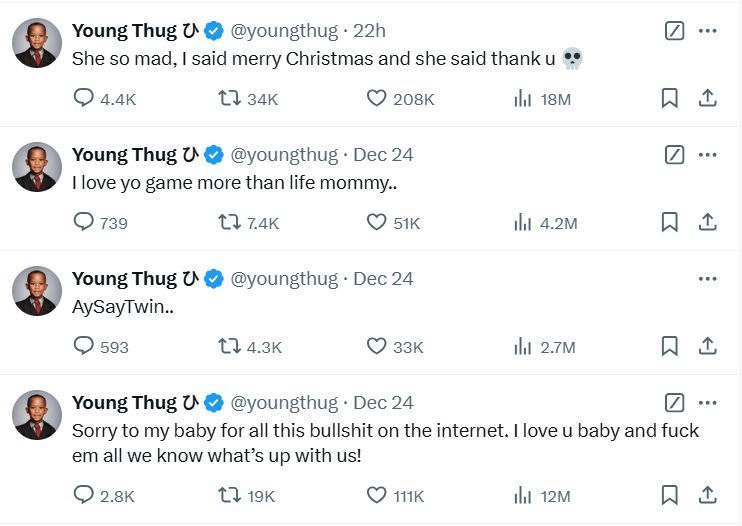Retweet the merry Christmas tweet
Screen dimensions: 742x526
coord(229,98)
